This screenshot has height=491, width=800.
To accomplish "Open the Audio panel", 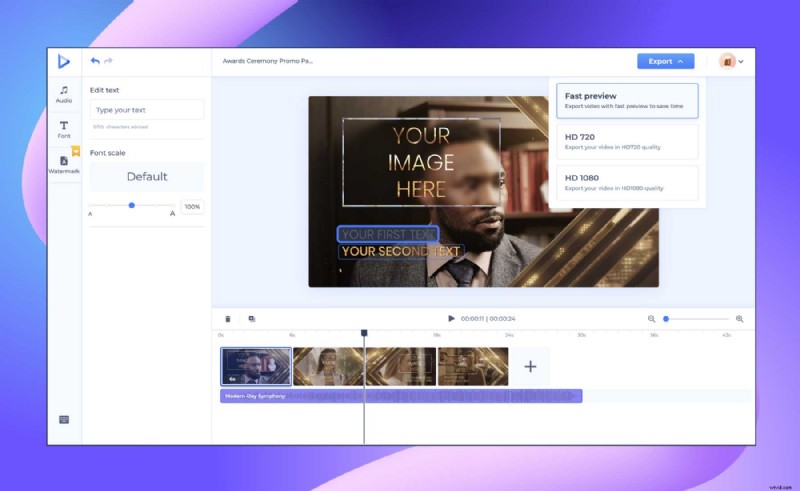I will point(64,94).
